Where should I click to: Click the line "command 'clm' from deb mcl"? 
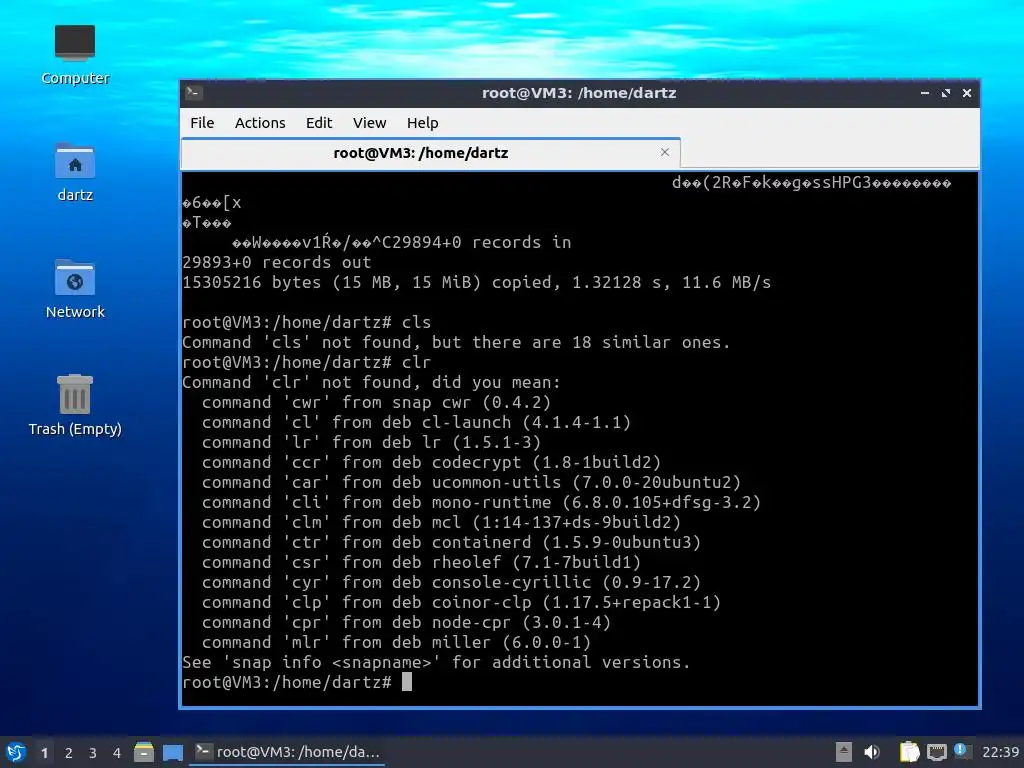(x=441, y=522)
